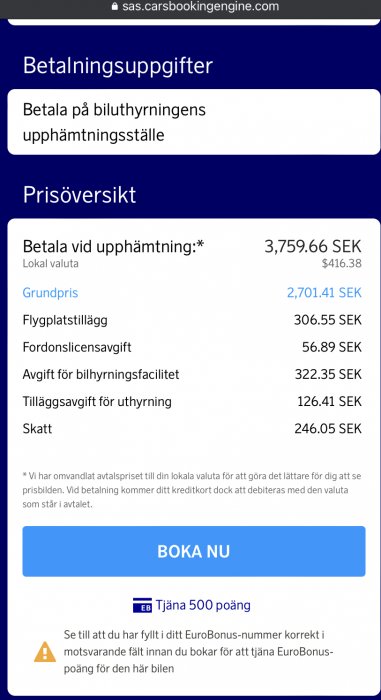Click the Skatt tax row
The image size is (381, 700).
192,429
